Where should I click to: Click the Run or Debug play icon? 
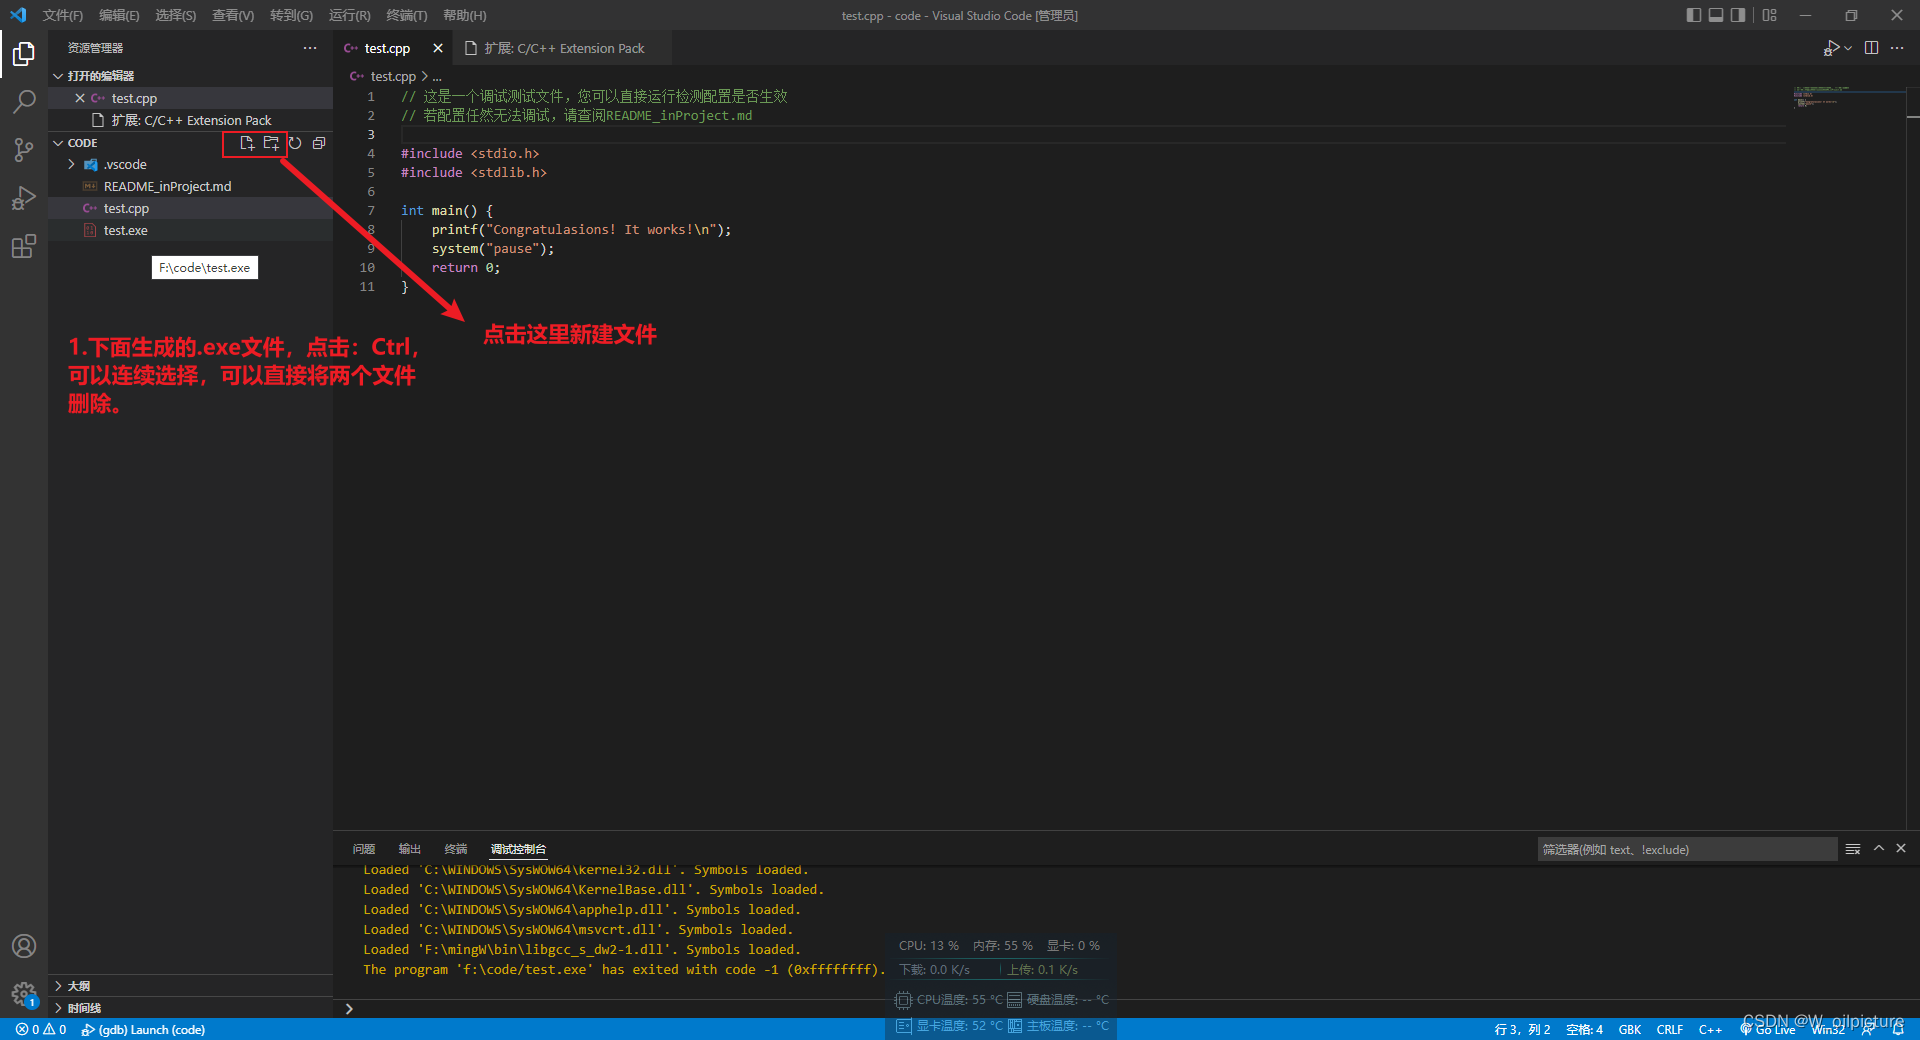tap(1832, 48)
